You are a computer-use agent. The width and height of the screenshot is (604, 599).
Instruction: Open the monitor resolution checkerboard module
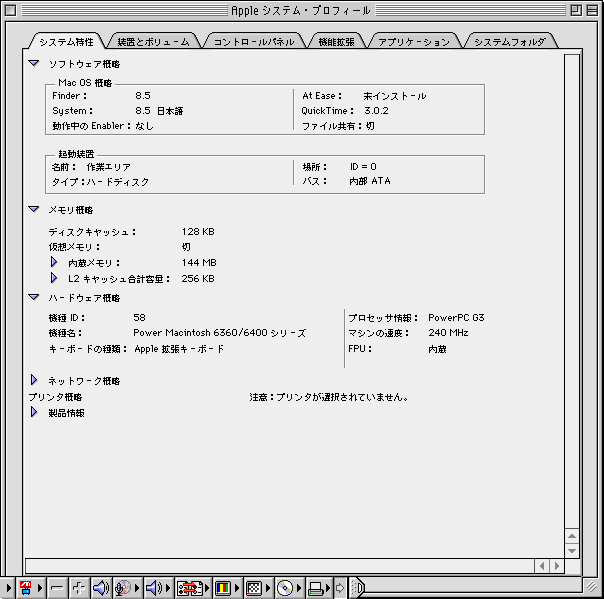click(258, 588)
